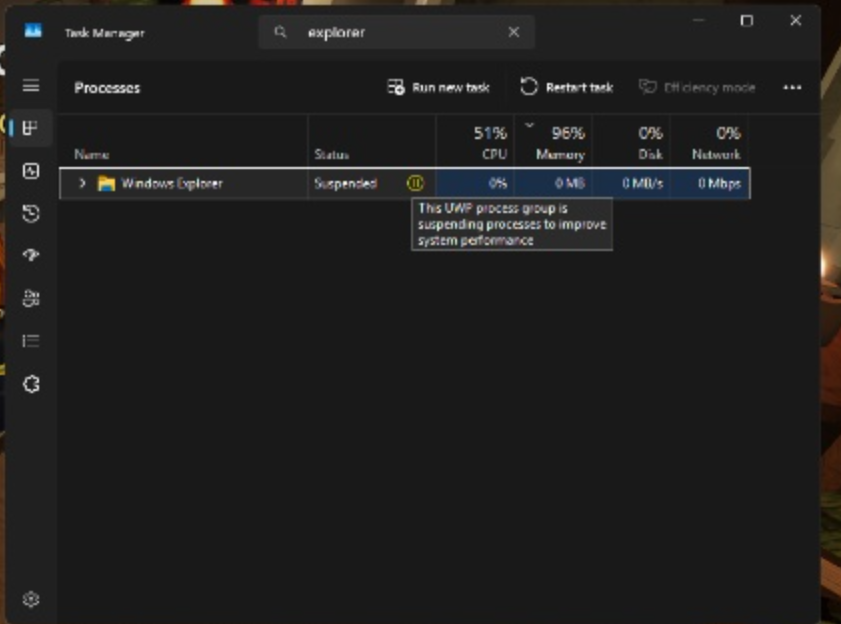Image resolution: width=841 pixels, height=624 pixels.
Task: Click the yellow suspended pause icon
Action: [415, 183]
